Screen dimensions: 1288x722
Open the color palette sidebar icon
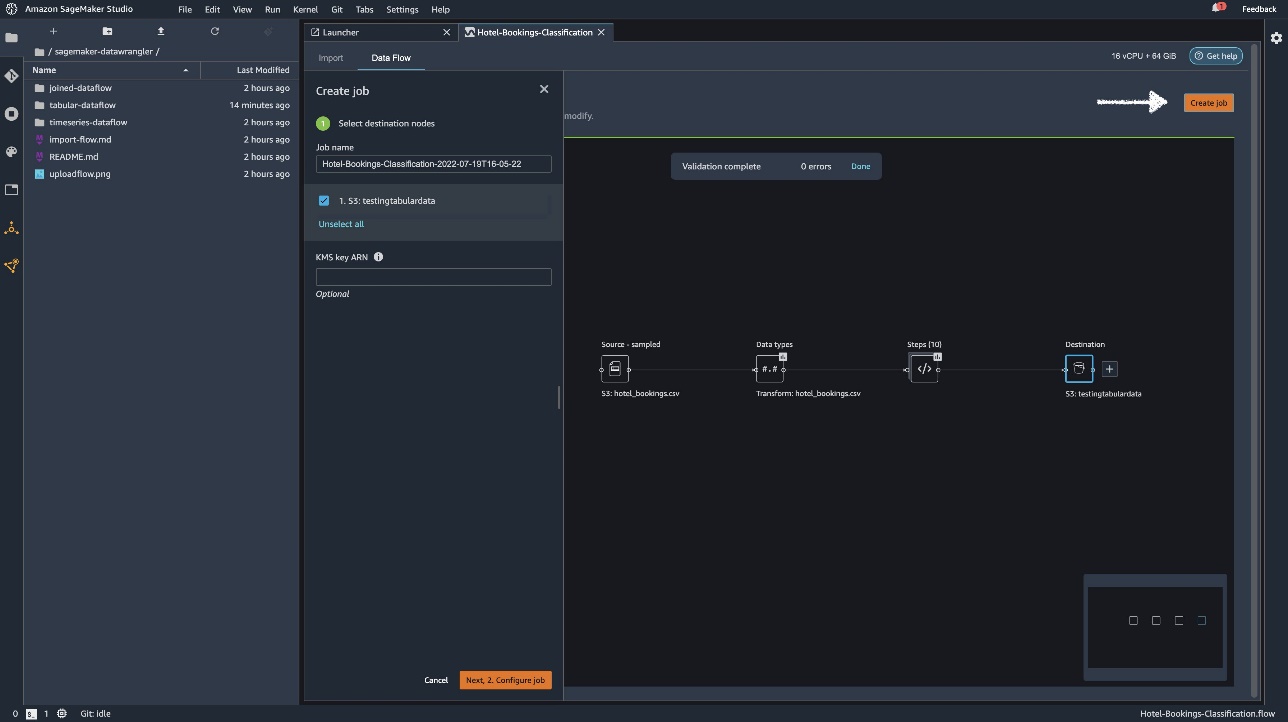click(11, 152)
